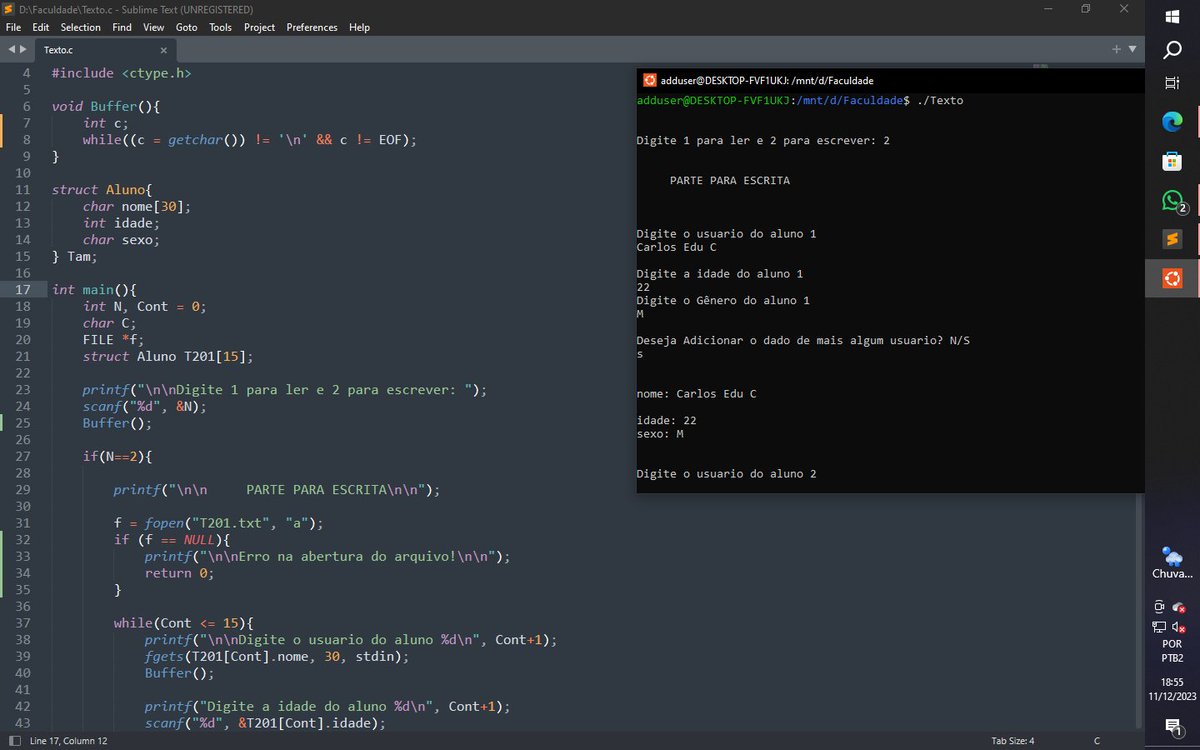This screenshot has width=1200, height=750.
Task: Open the Chuva weather widget
Action: (x=1172, y=563)
